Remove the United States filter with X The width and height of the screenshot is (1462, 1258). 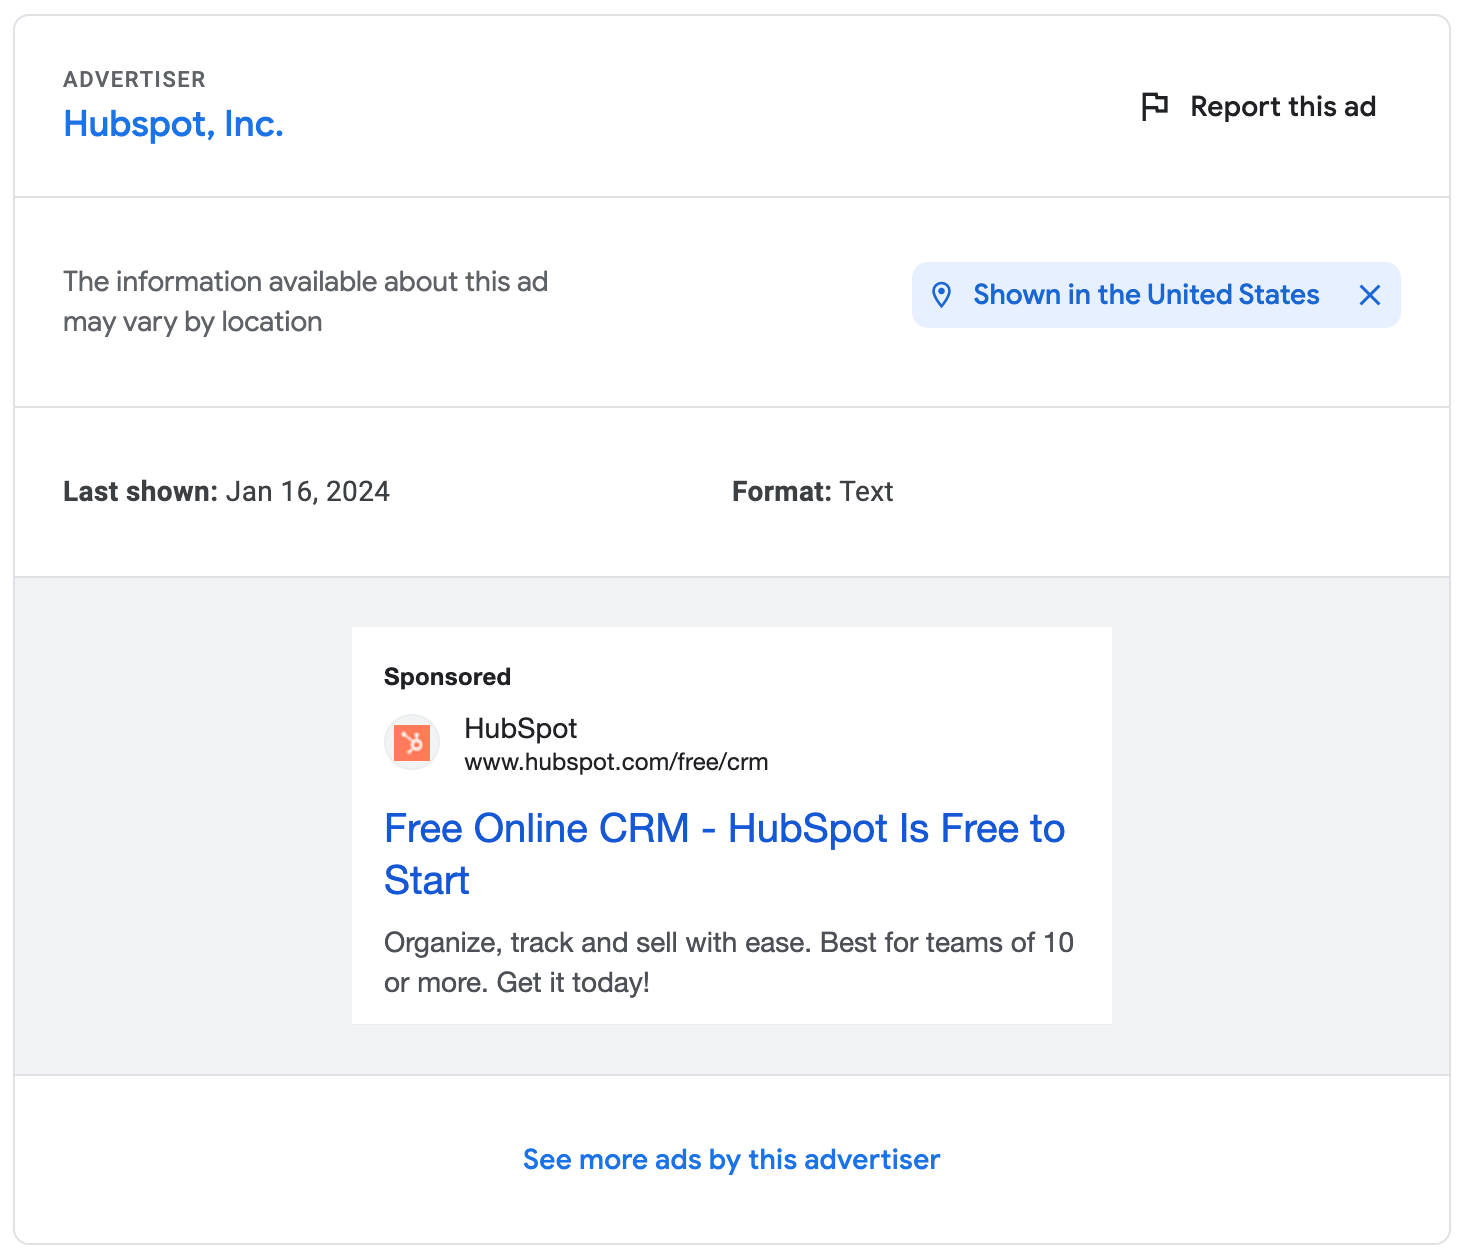coord(1370,295)
